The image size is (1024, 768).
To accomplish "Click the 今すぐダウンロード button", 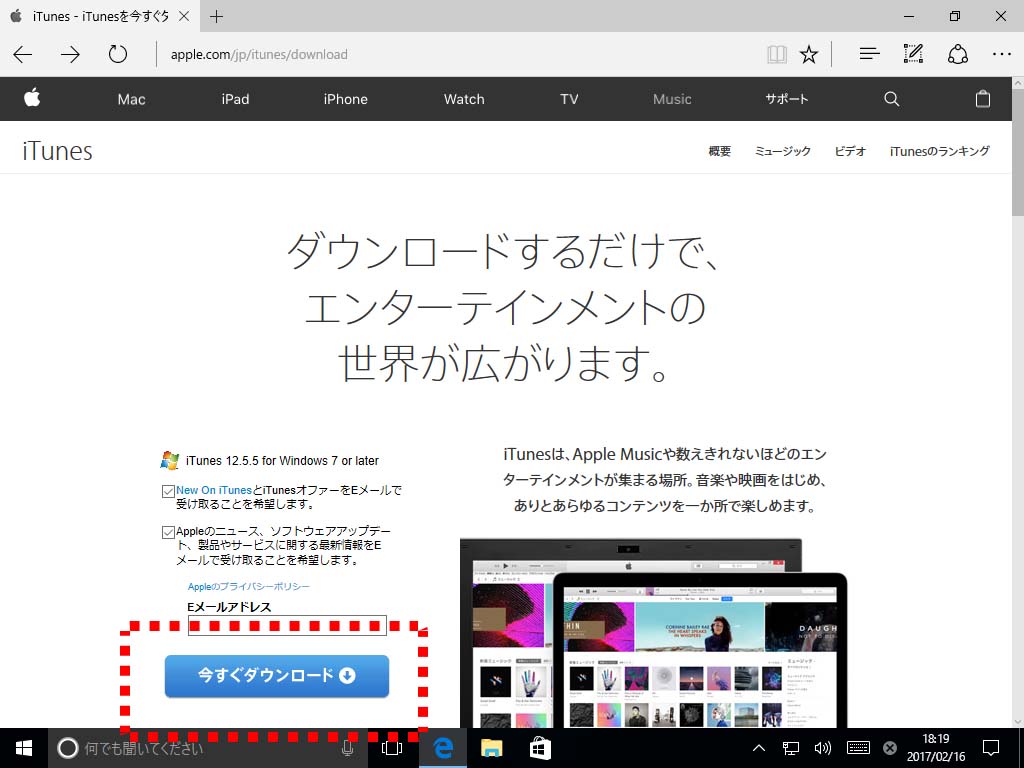I will click(x=276, y=675).
